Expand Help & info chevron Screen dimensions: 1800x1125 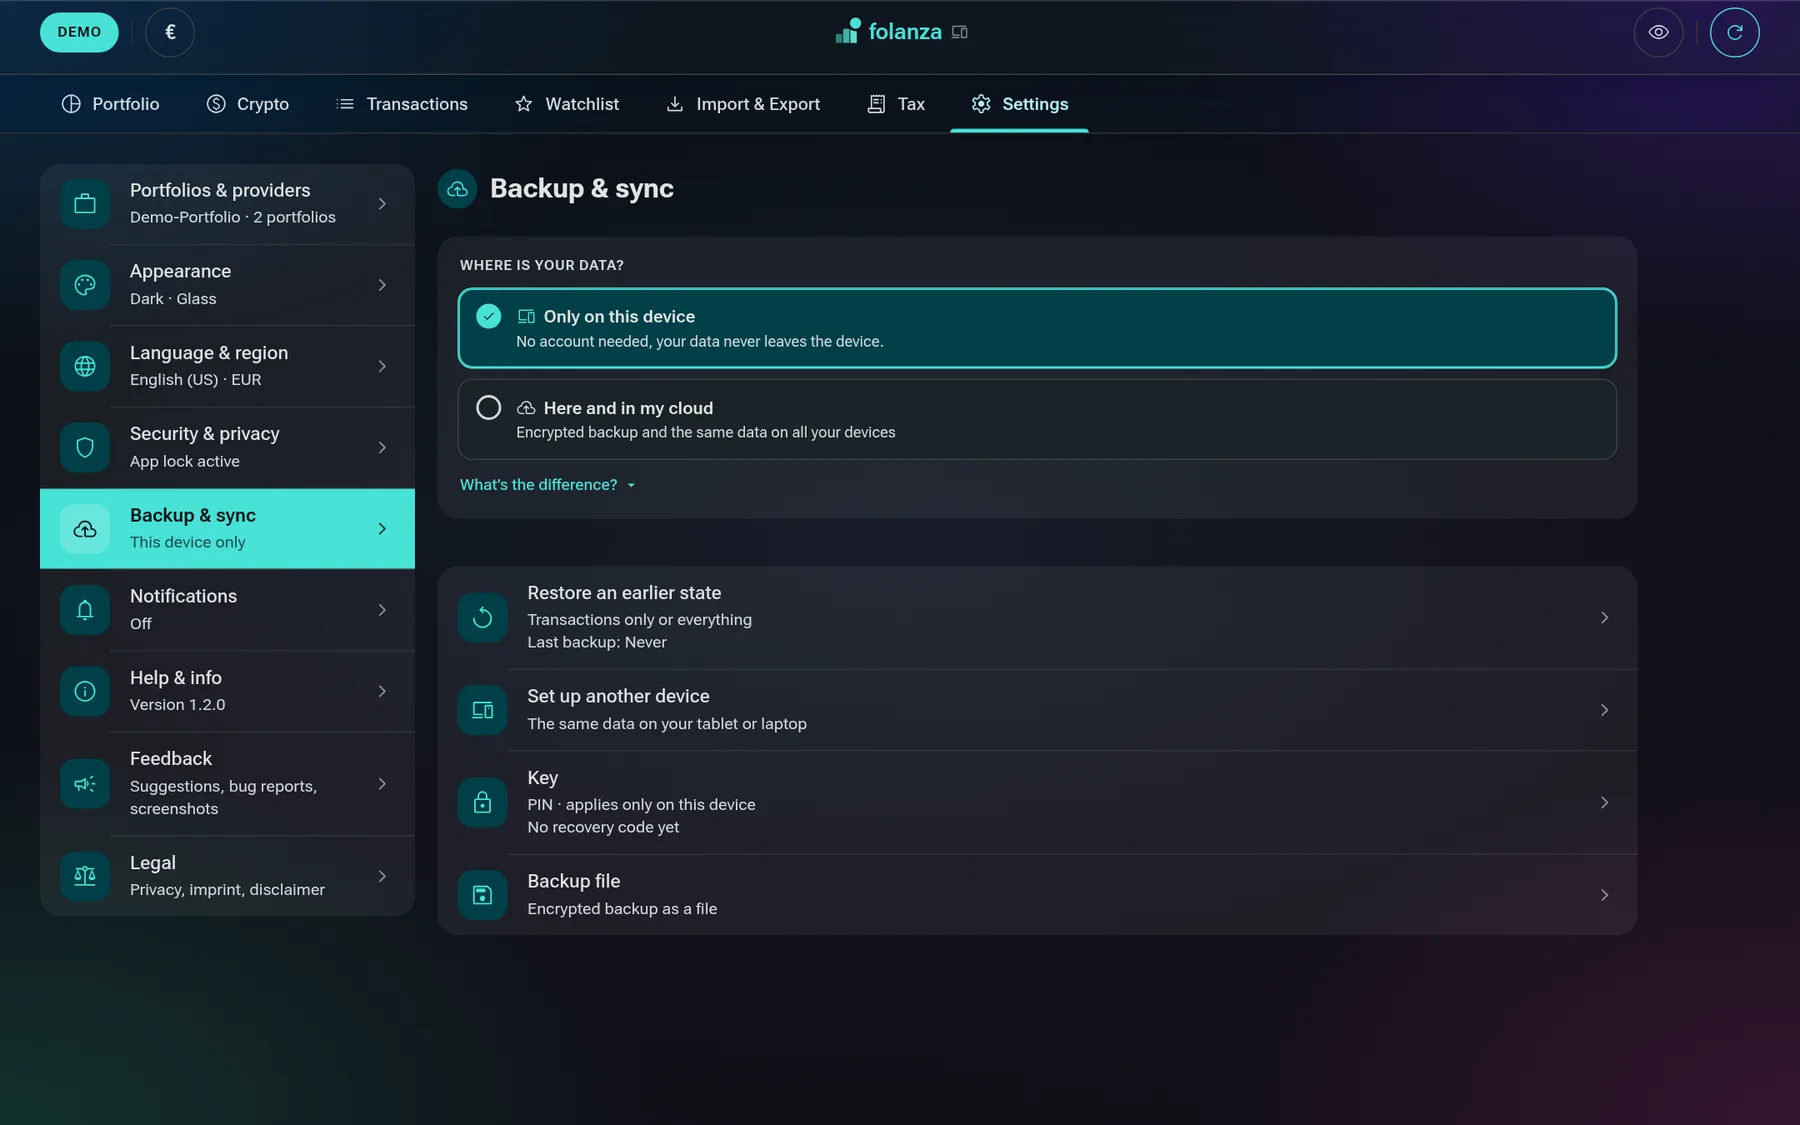point(382,691)
